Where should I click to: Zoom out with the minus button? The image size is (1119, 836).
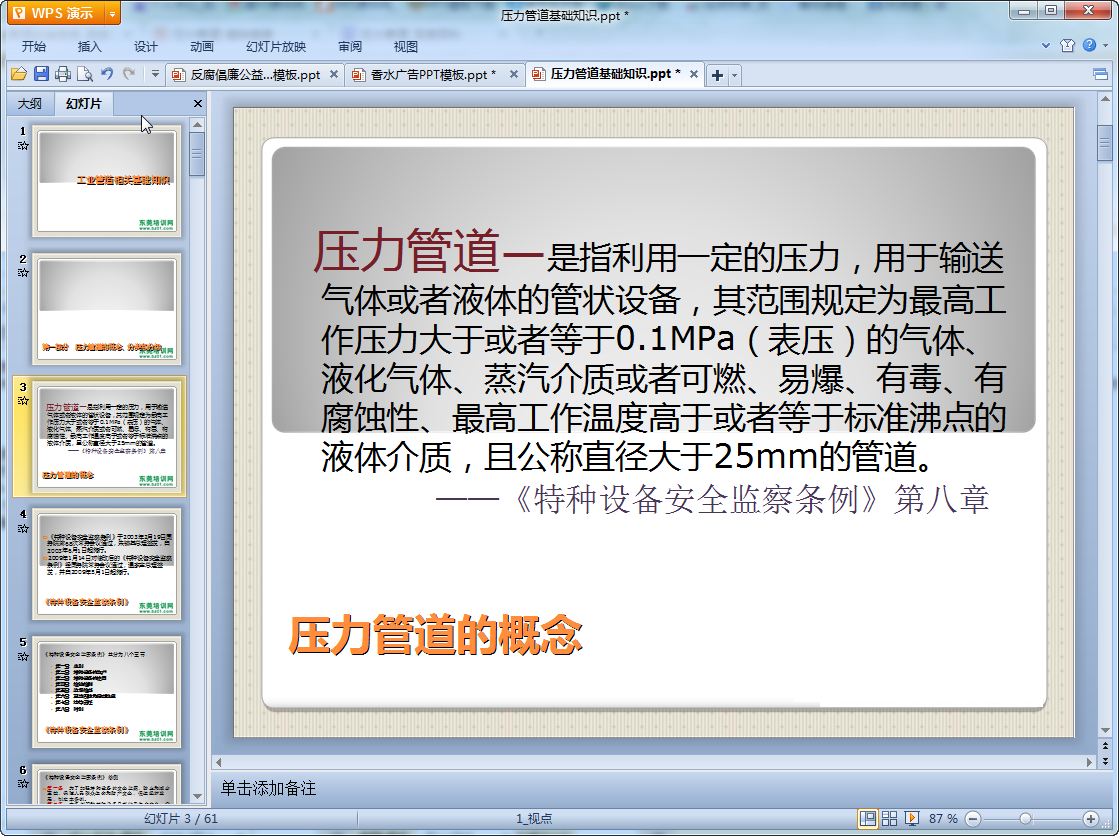973,819
